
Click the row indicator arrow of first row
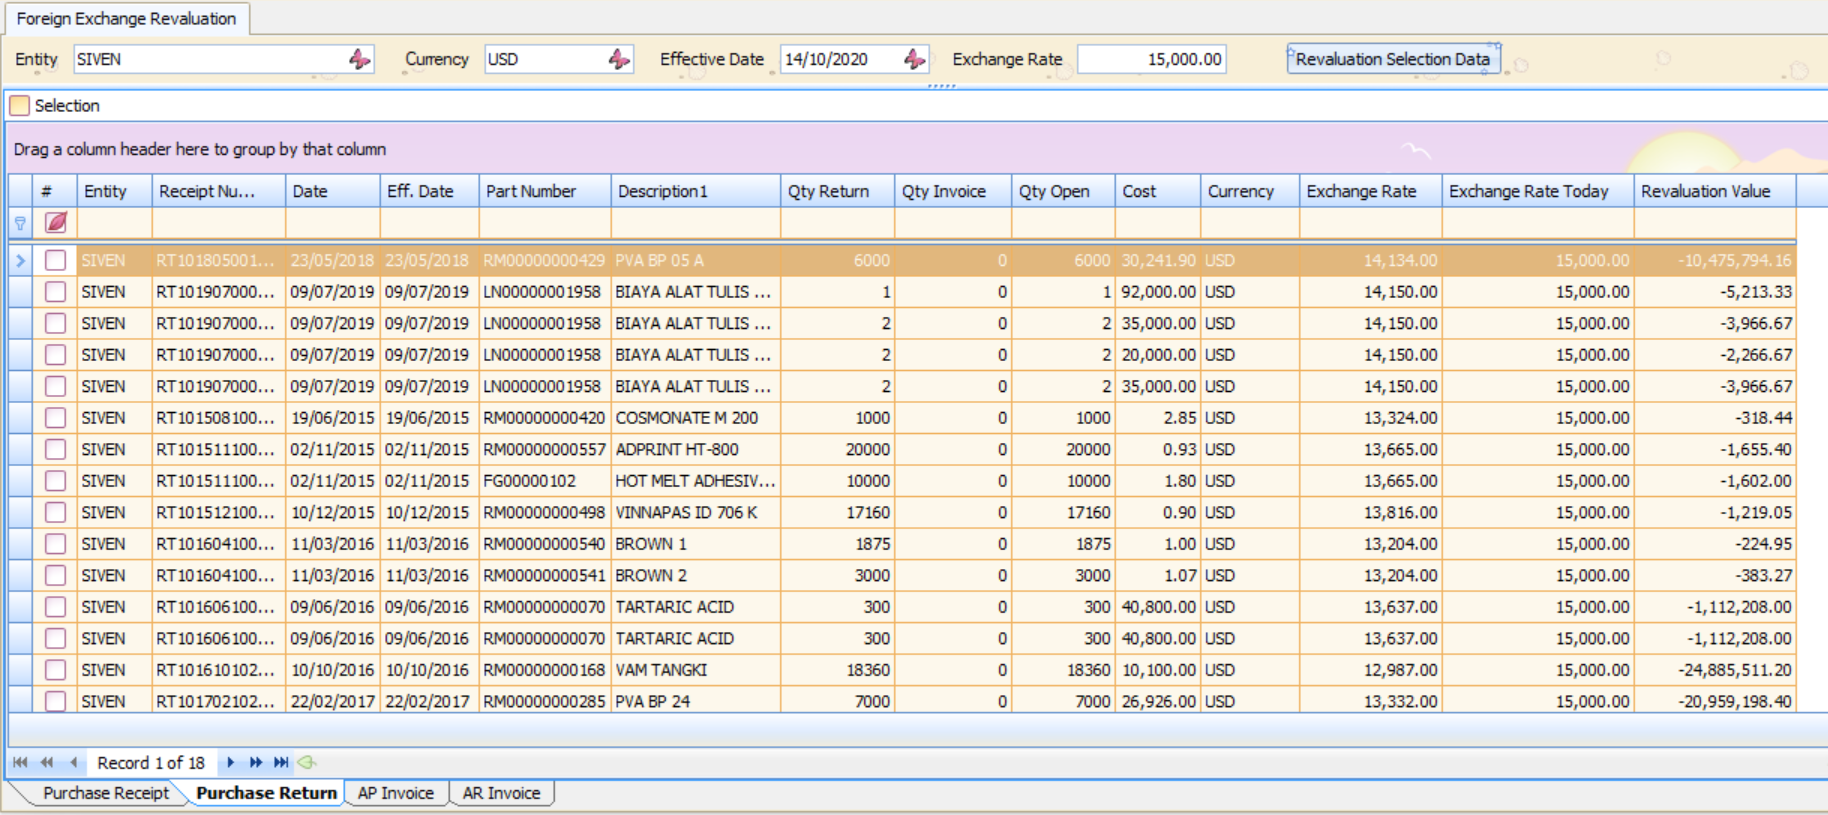(21, 260)
